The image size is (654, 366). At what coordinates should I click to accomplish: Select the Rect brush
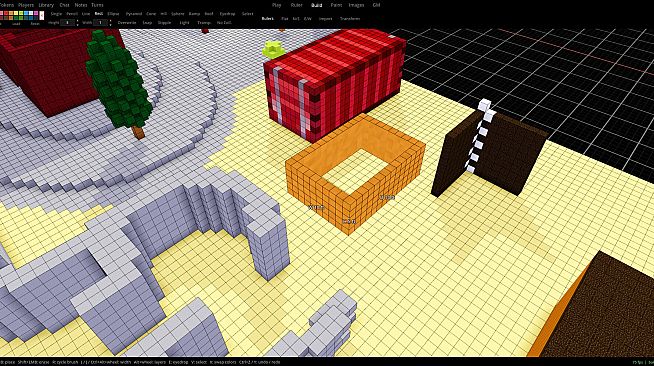[99, 14]
